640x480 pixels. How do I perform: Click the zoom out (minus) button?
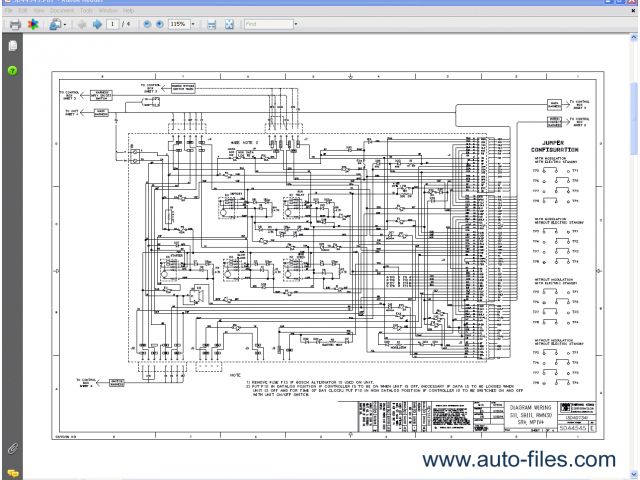point(148,22)
